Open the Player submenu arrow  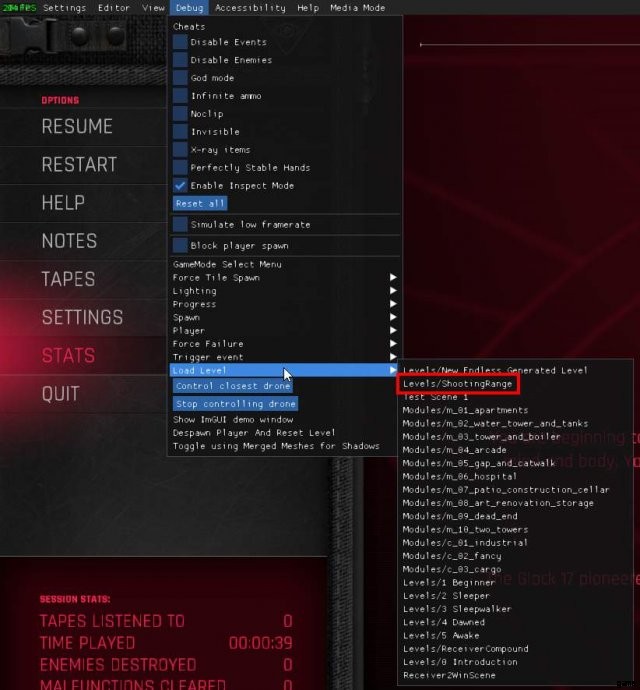tap(393, 330)
